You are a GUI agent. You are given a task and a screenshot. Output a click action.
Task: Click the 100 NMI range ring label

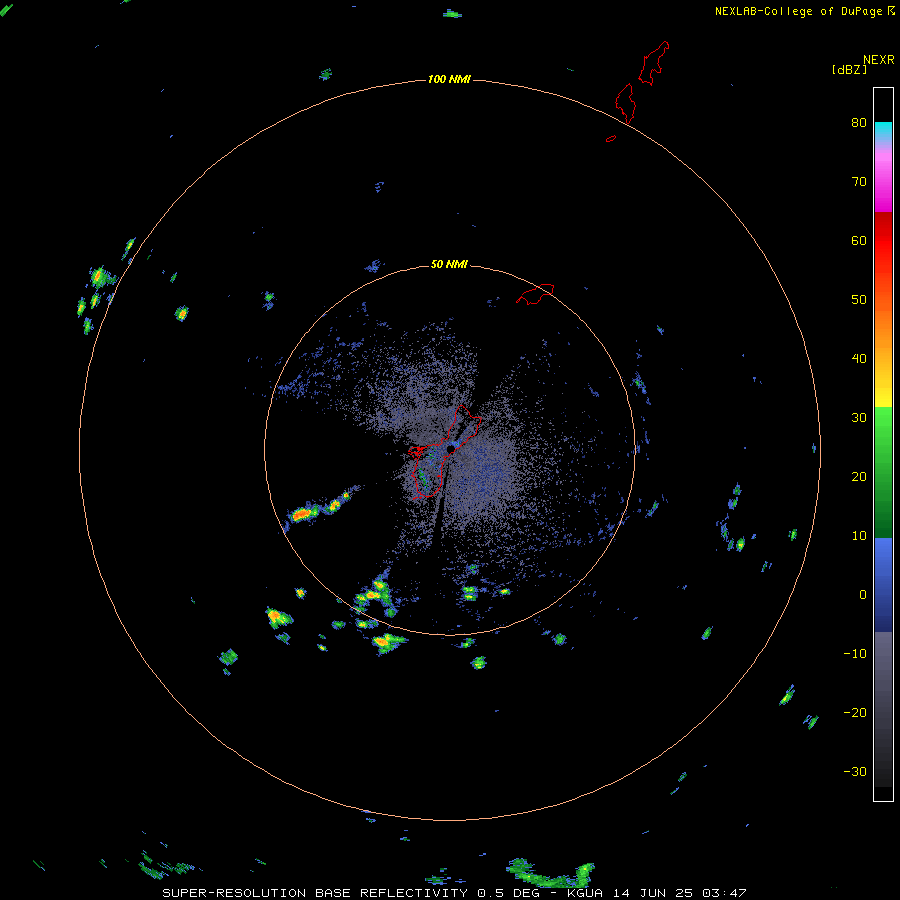point(449,79)
